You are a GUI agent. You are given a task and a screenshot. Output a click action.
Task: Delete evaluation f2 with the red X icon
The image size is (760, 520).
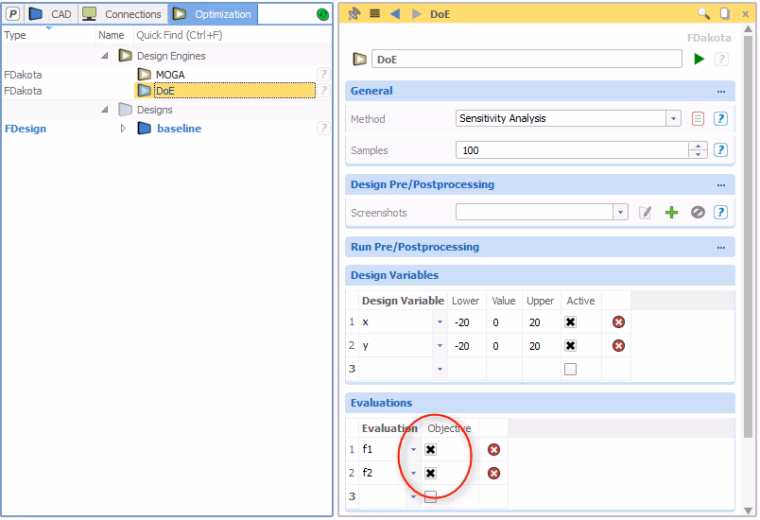[x=494, y=473]
